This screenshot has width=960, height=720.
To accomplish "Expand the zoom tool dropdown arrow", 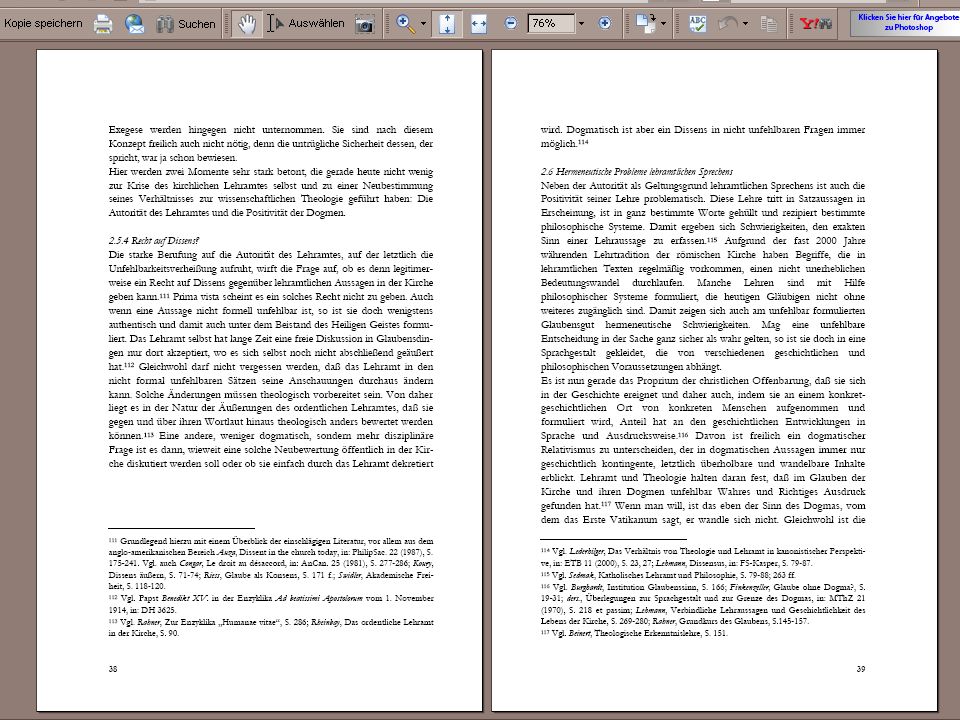I will 423,24.
